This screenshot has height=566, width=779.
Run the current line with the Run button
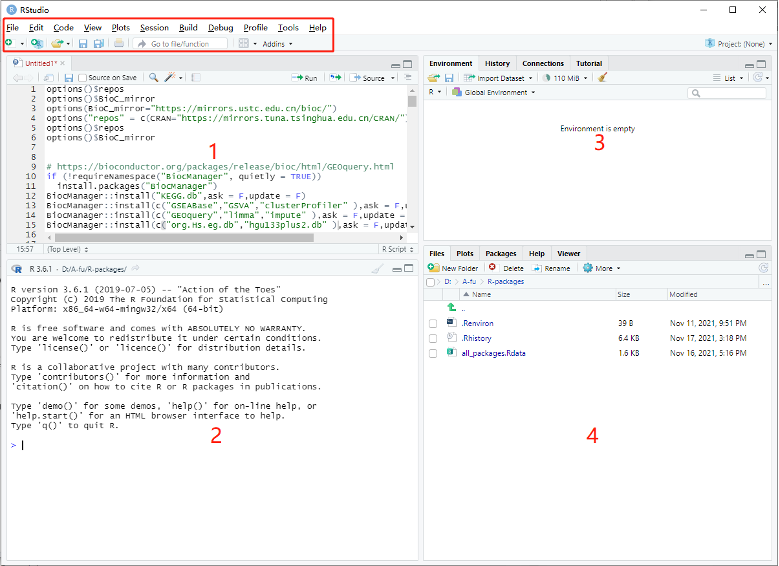point(306,77)
